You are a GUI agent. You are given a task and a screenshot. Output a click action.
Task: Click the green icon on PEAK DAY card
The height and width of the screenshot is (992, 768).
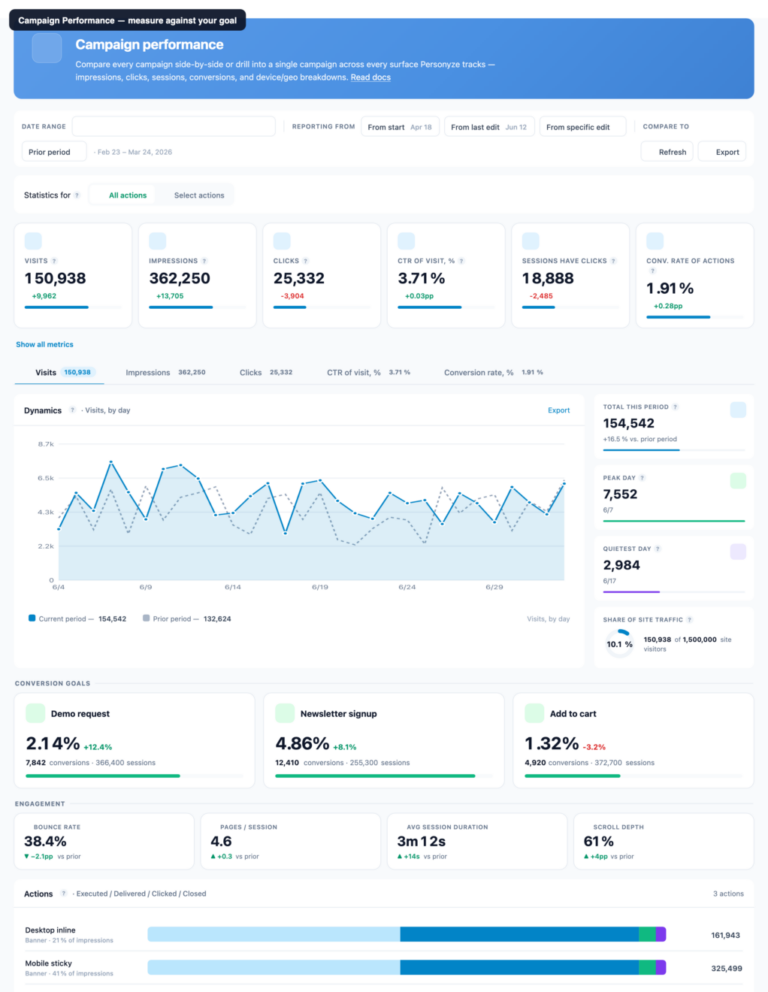click(738, 481)
